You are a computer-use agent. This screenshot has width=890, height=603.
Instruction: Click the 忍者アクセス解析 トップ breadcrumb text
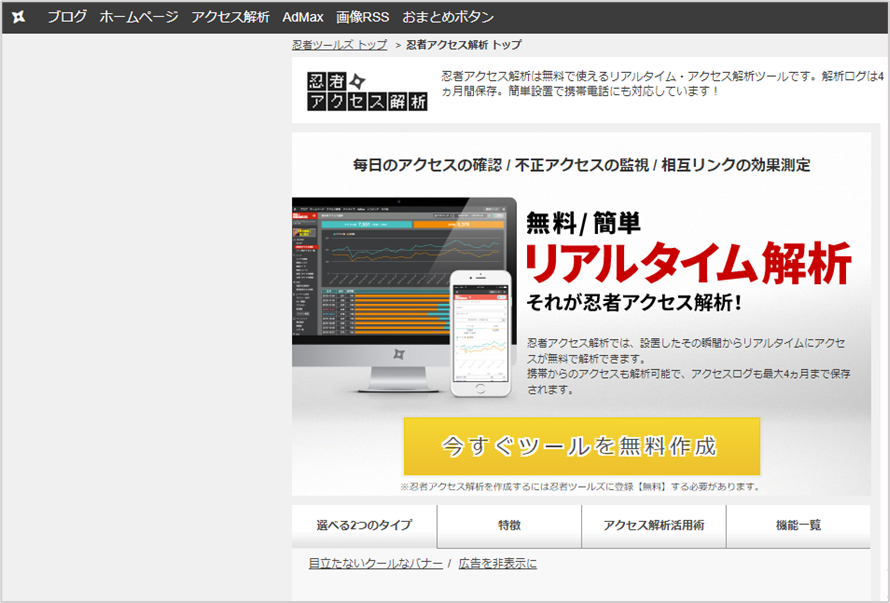464,45
